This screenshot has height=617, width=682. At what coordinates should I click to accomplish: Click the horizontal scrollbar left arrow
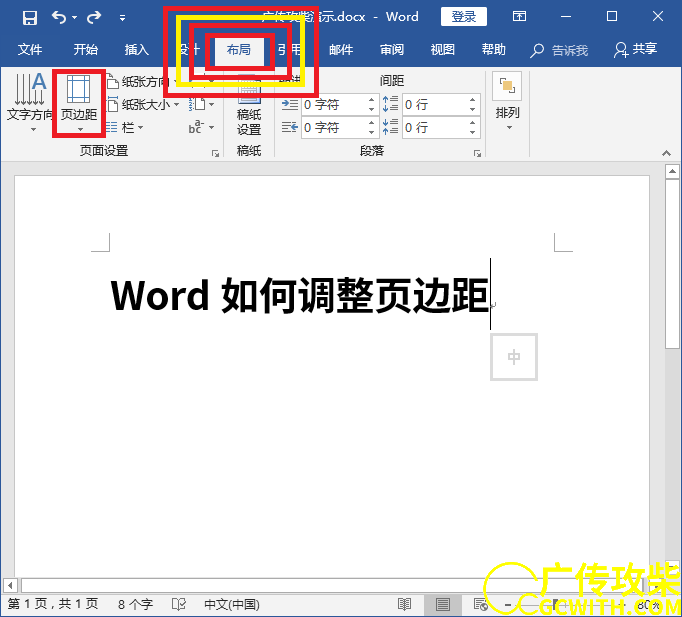[x=10, y=585]
